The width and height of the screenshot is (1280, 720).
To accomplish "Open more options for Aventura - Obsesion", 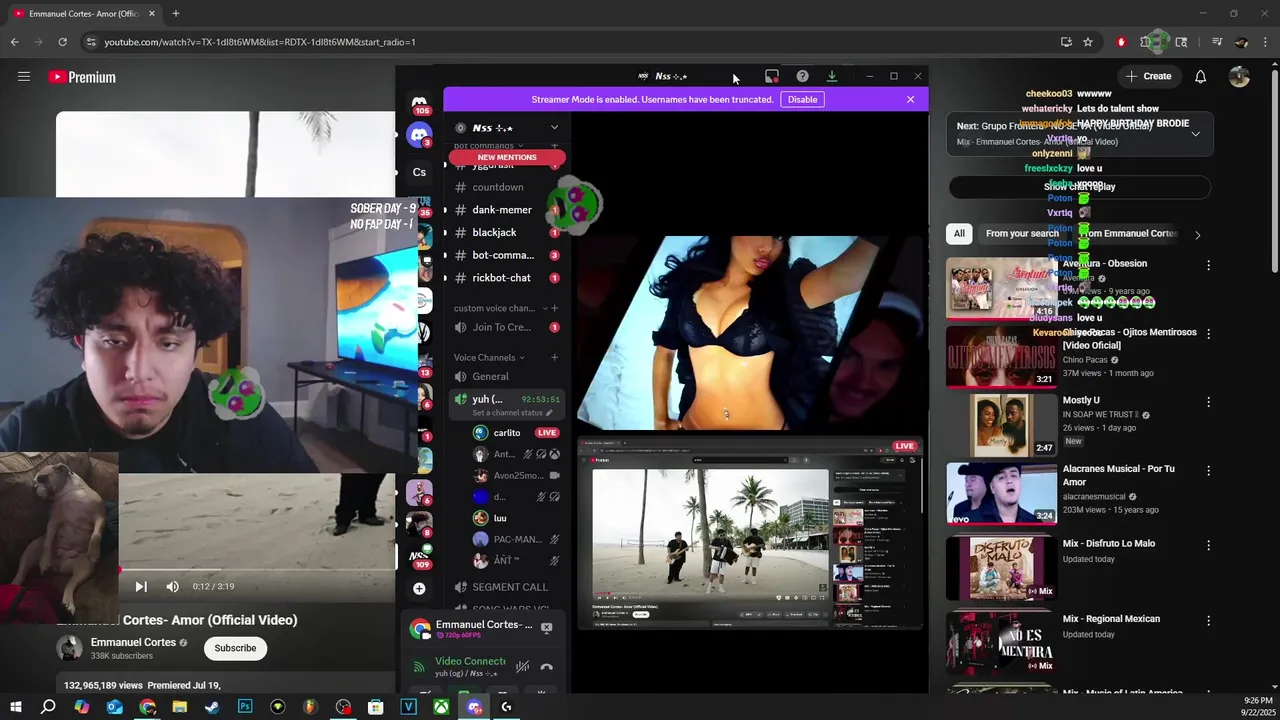I will coord(1208,266).
